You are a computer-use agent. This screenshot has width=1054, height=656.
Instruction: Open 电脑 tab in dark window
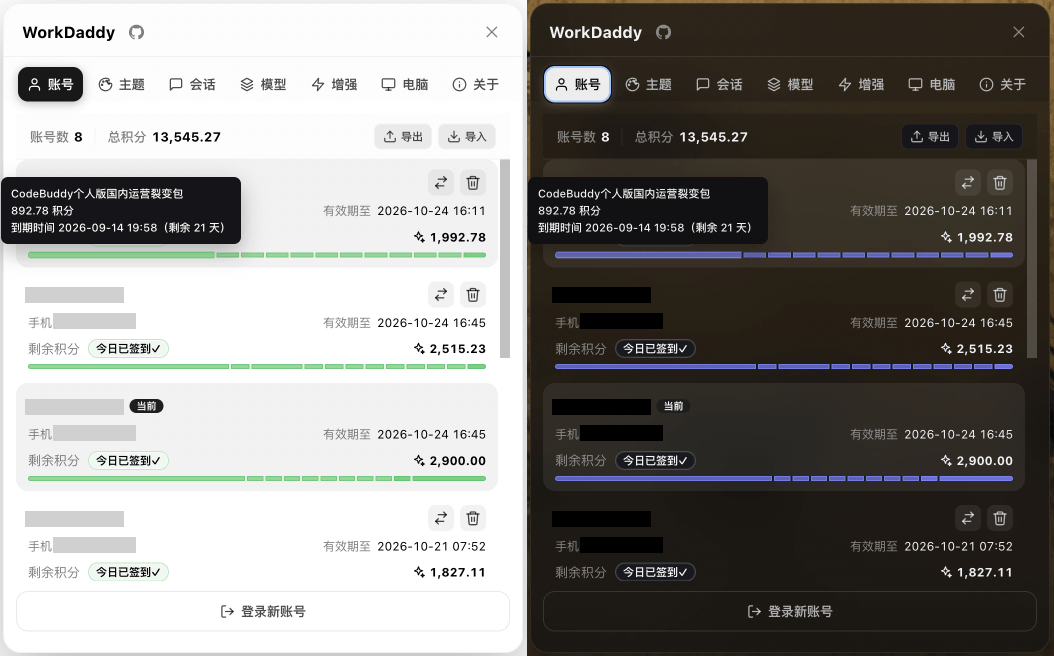click(932, 84)
